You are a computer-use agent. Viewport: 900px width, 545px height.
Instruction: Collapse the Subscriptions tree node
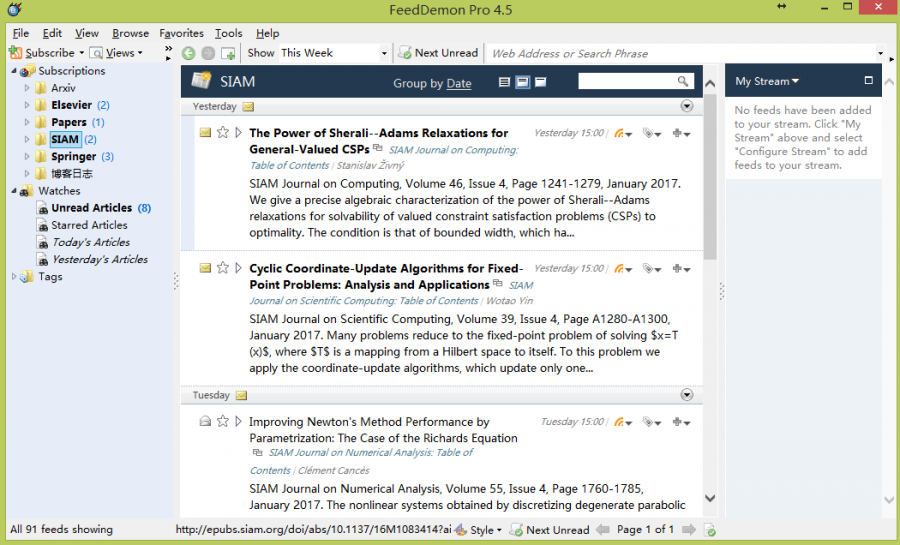(14, 71)
